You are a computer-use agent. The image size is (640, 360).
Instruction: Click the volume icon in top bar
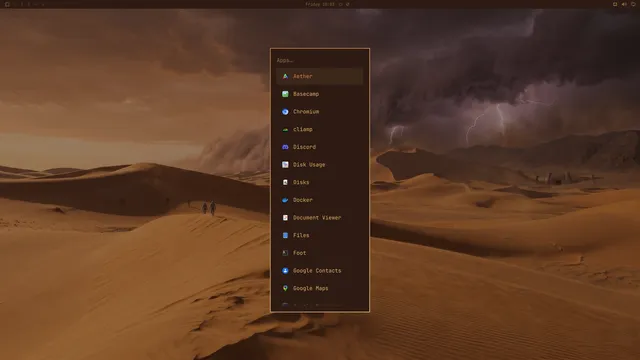pyautogui.click(x=624, y=4)
